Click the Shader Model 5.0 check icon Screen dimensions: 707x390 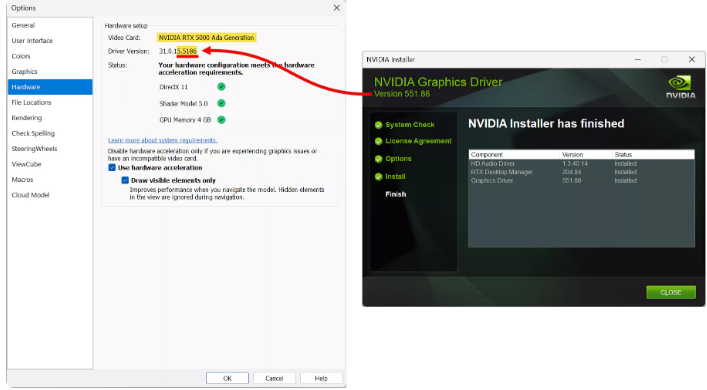(x=221, y=103)
